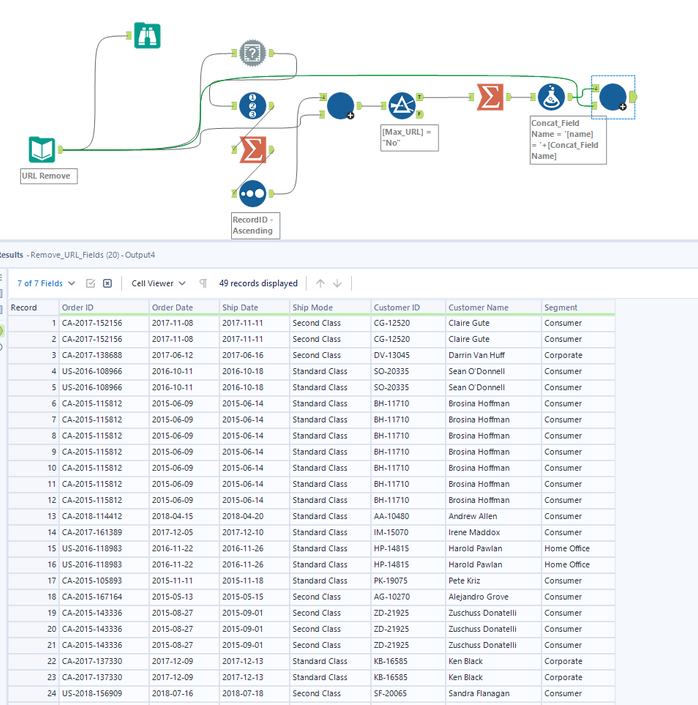Click the Corporate cell in row 3

[578, 355]
